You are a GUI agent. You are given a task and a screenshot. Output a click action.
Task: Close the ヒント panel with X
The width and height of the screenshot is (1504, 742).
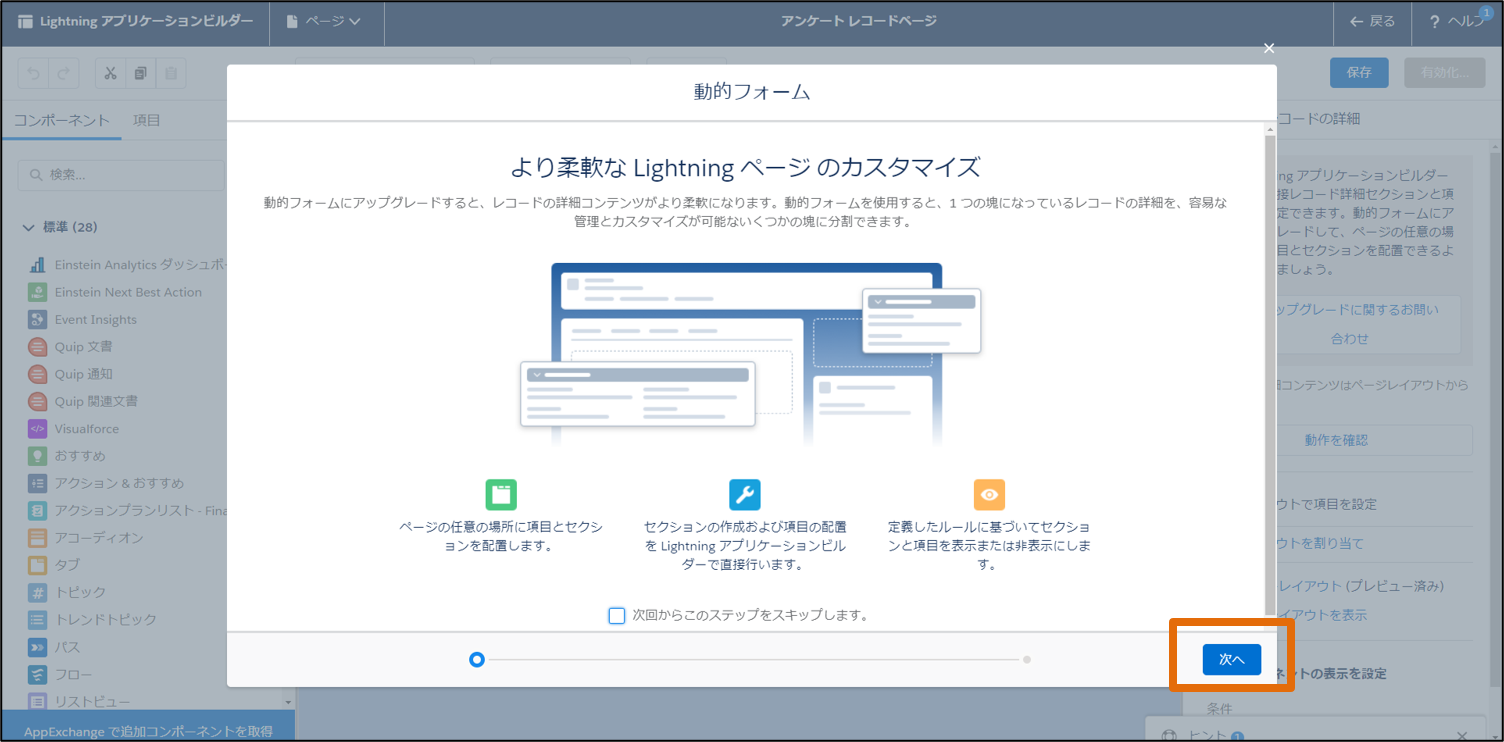(1463, 736)
